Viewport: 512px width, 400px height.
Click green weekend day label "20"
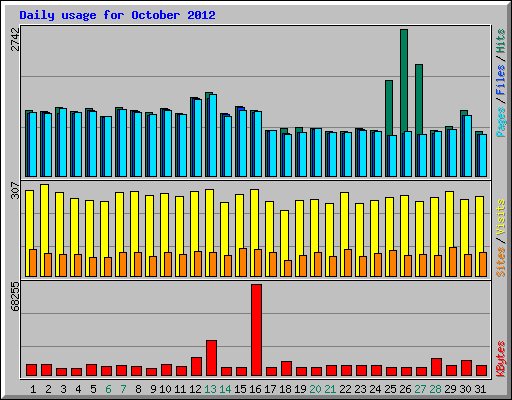click(x=315, y=389)
